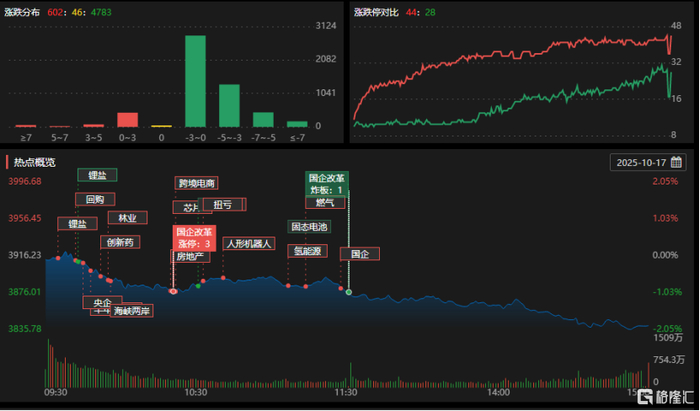Click the 房地产 hotspot tag
This screenshot has width=700, height=411.
pos(190,256)
